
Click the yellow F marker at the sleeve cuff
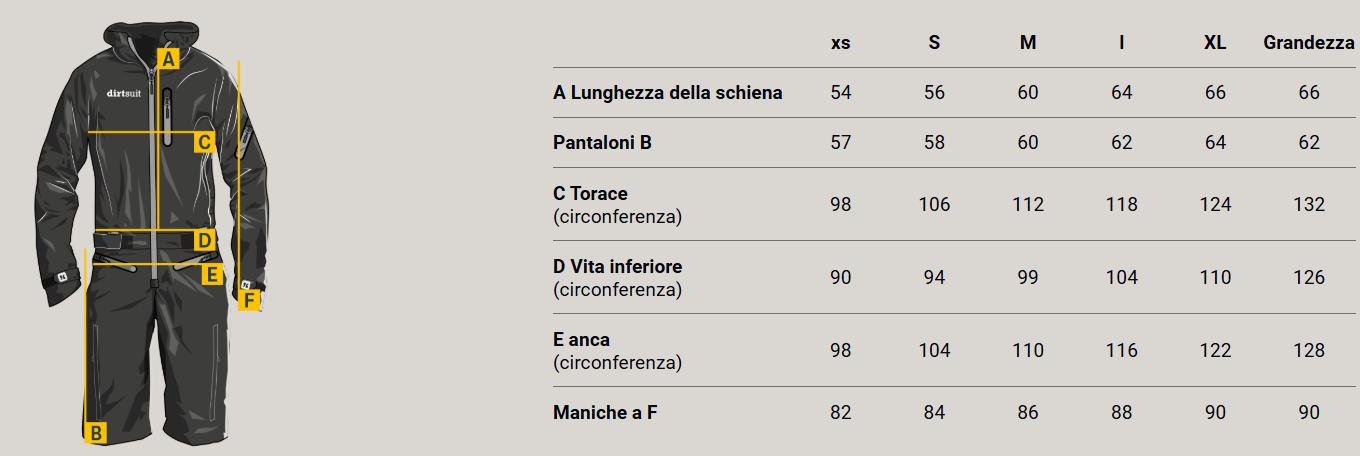tap(249, 299)
